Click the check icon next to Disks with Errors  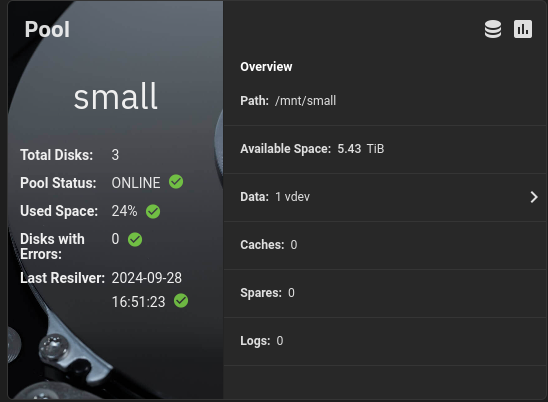tap(135, 239)
